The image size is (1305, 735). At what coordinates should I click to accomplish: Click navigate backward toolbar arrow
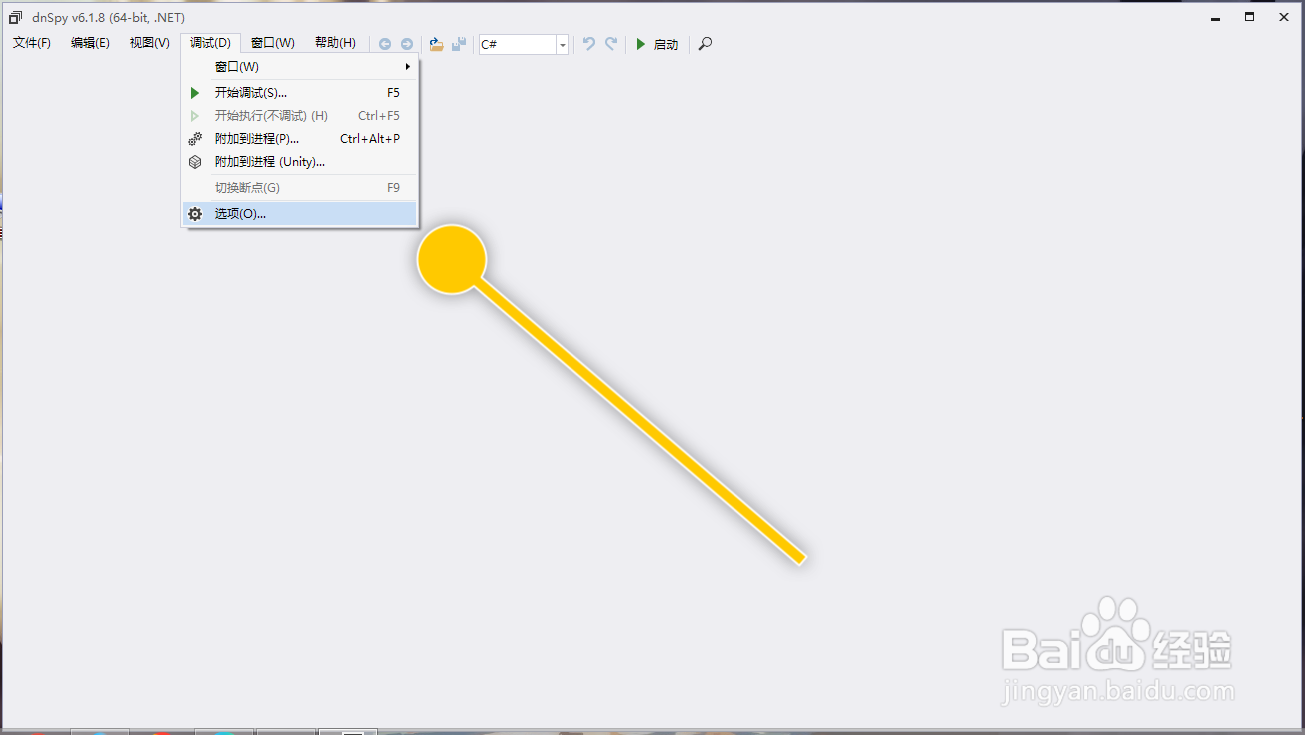coord(385,44)
